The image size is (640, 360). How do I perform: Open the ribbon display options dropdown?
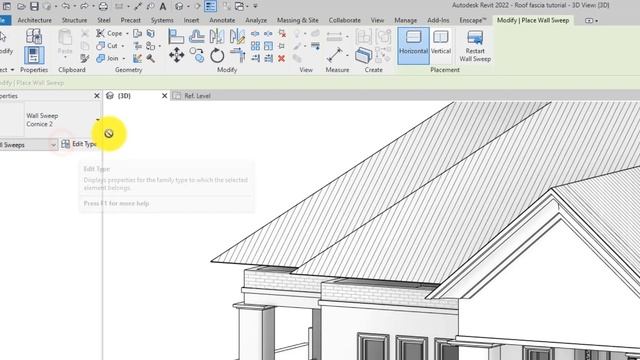591,20
